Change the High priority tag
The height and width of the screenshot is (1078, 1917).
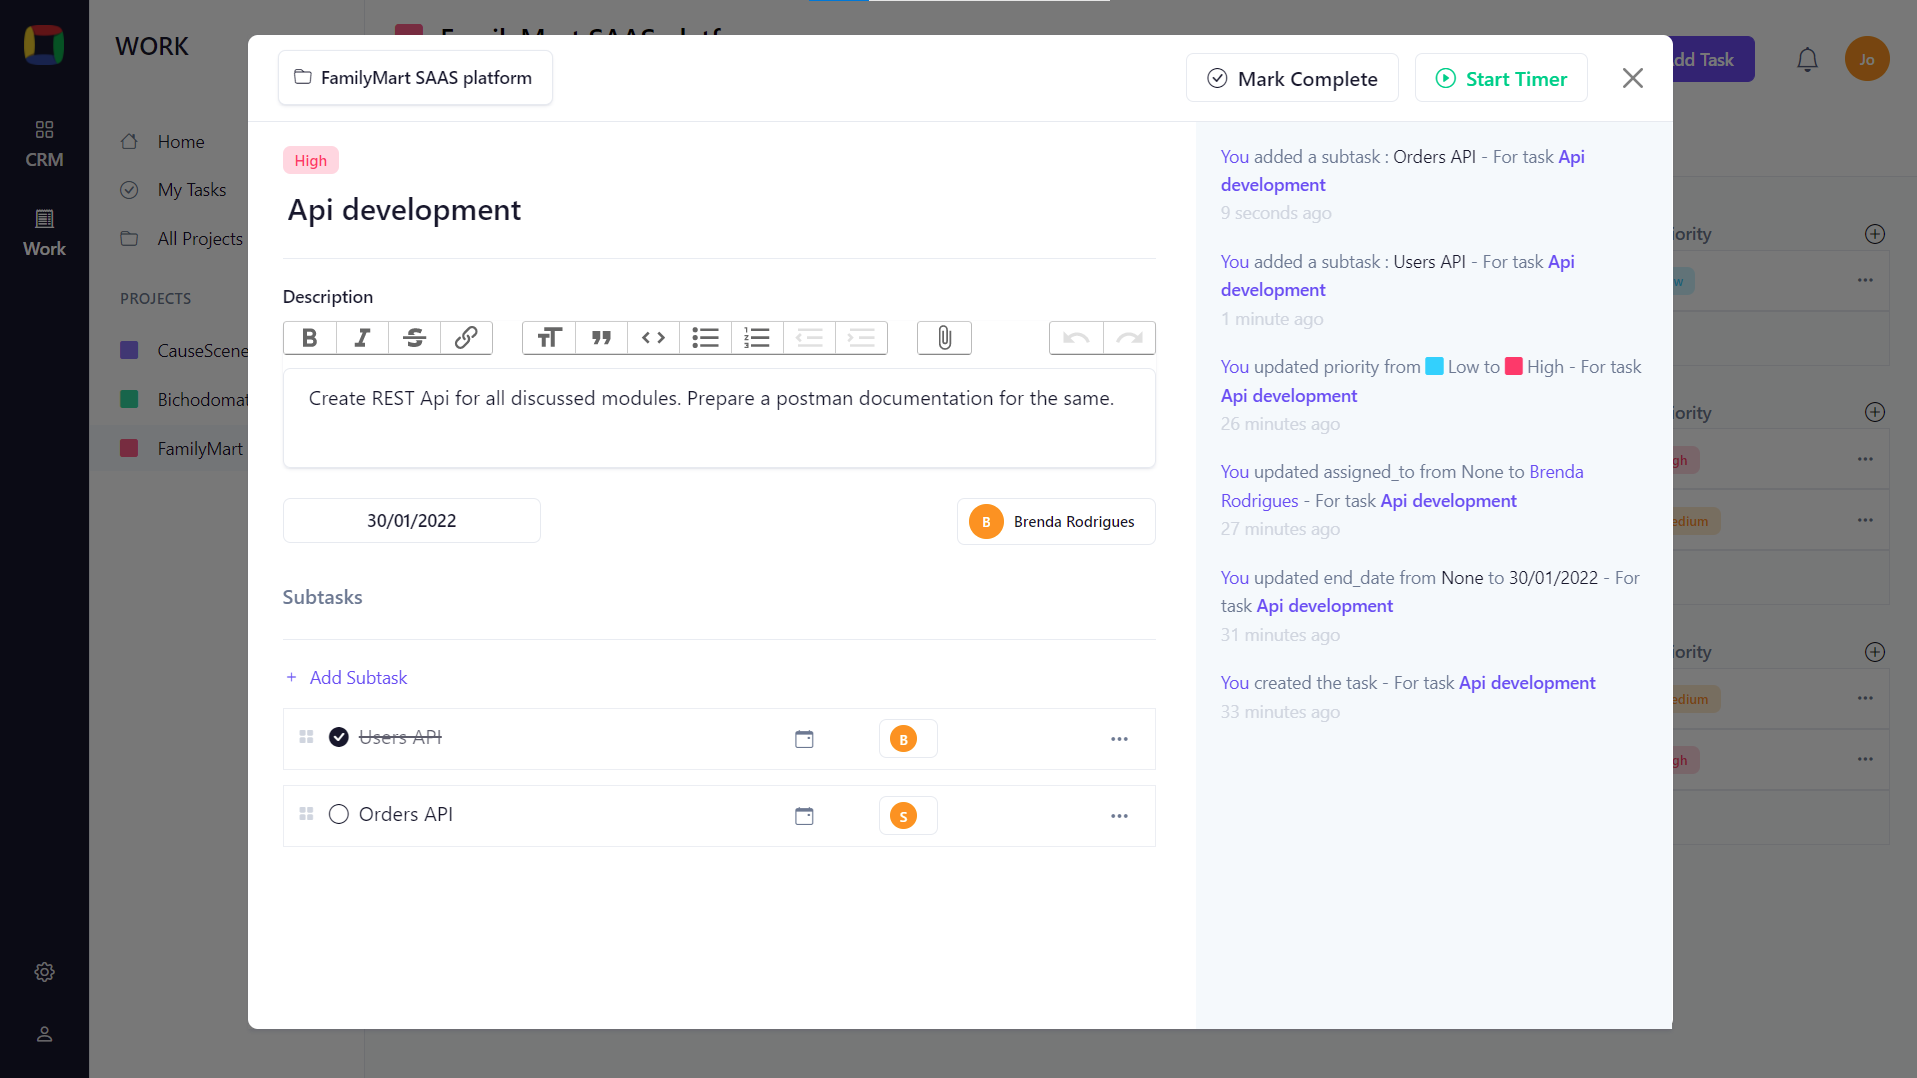point(311,161)
